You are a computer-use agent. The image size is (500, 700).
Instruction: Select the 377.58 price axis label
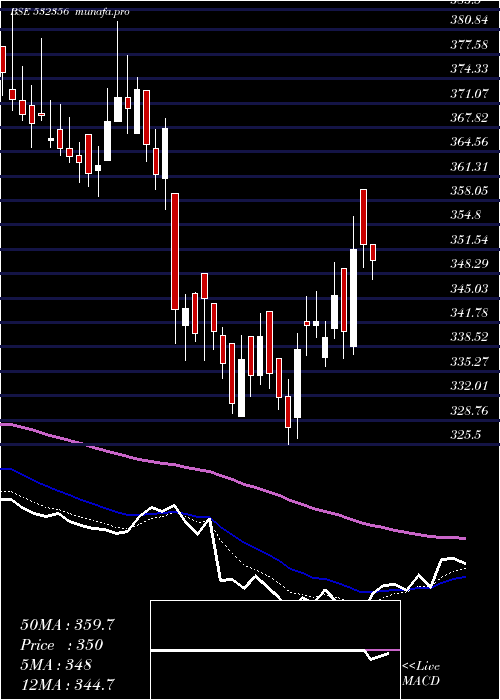[468, 45]
